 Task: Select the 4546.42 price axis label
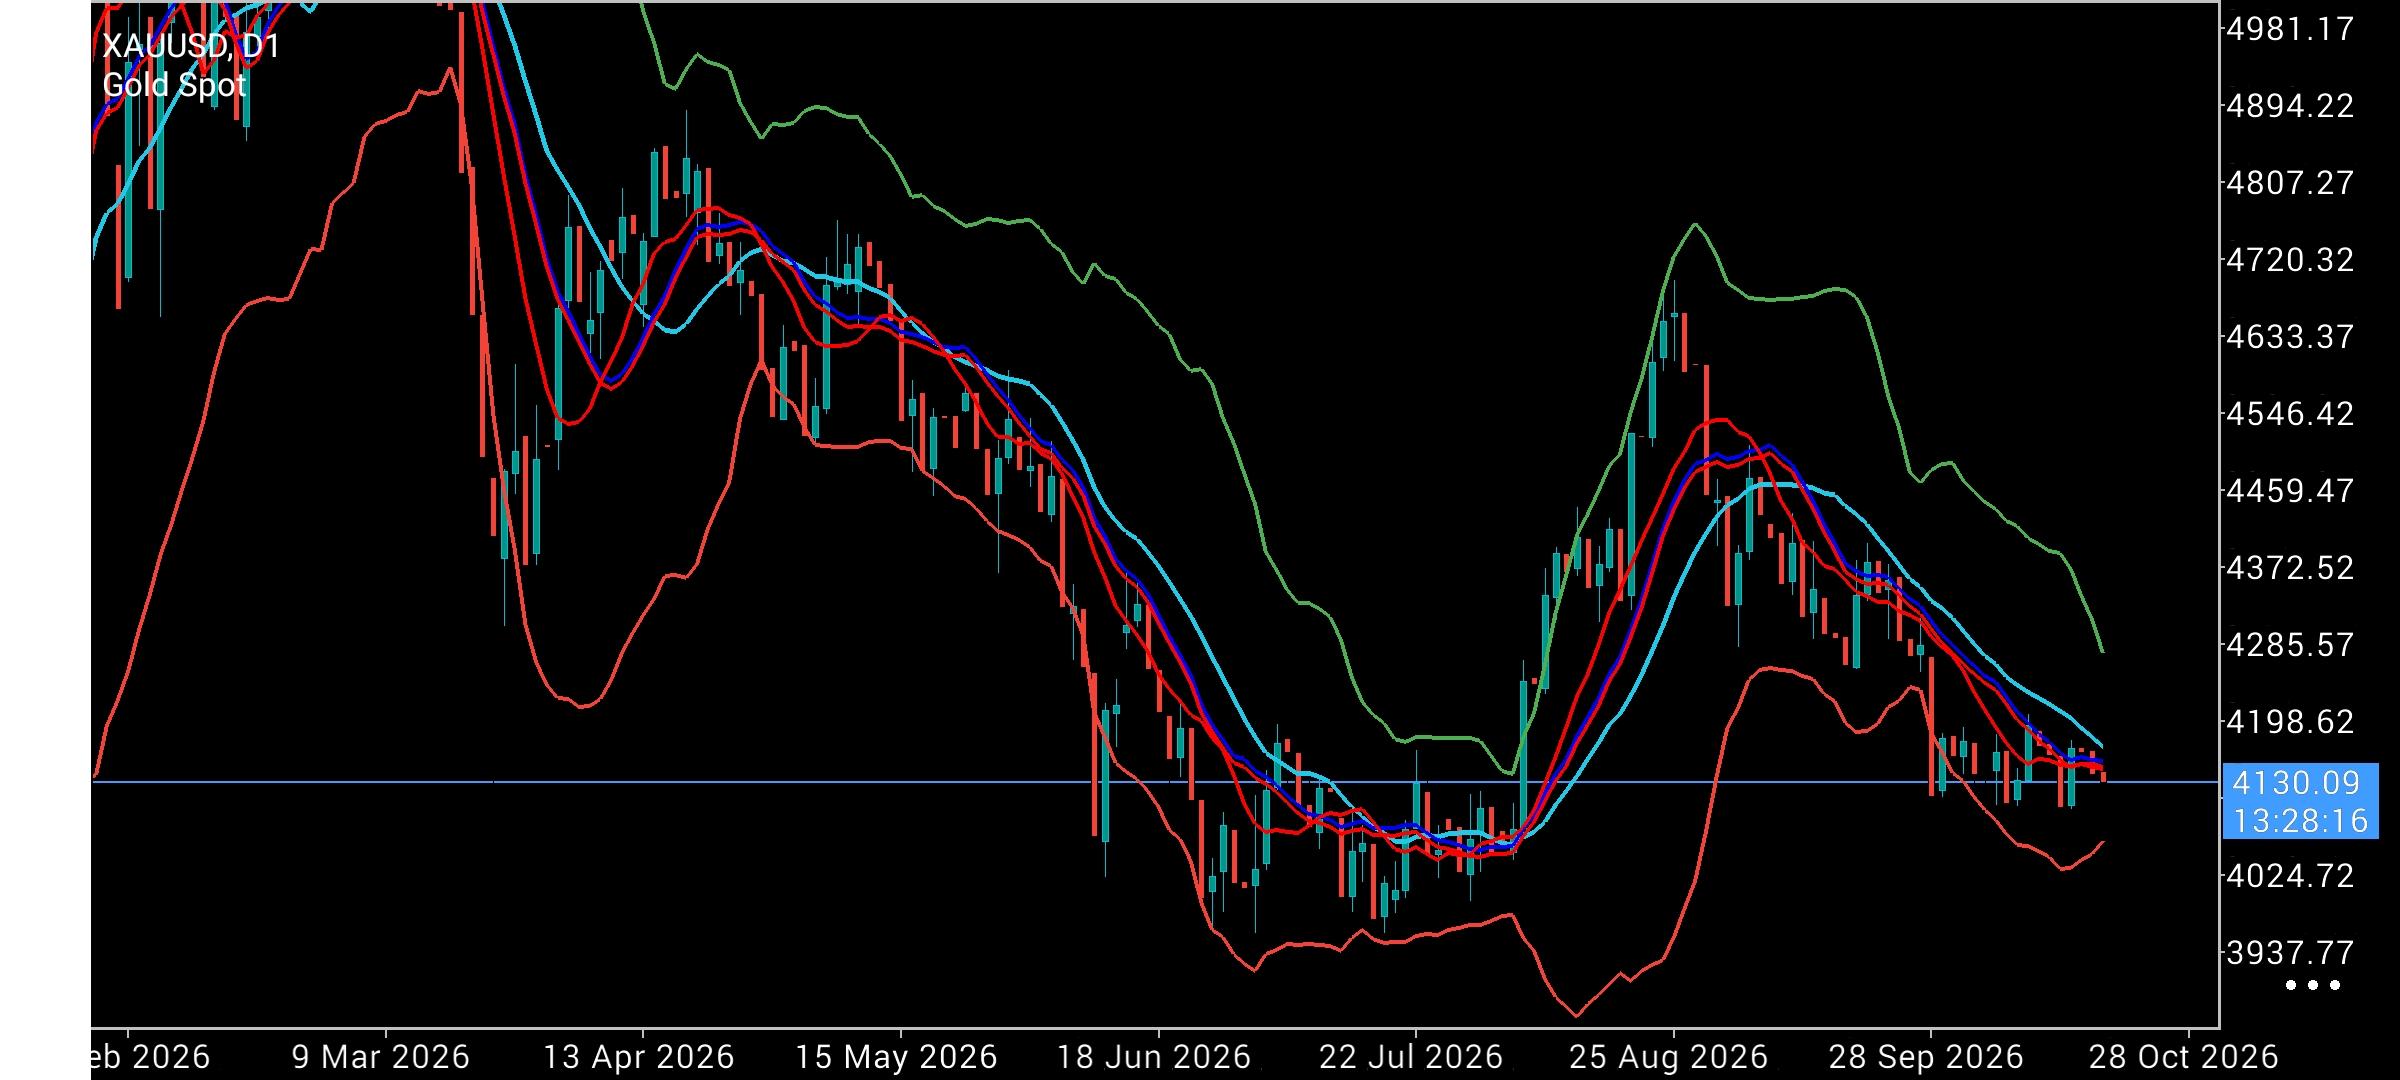2290,414
